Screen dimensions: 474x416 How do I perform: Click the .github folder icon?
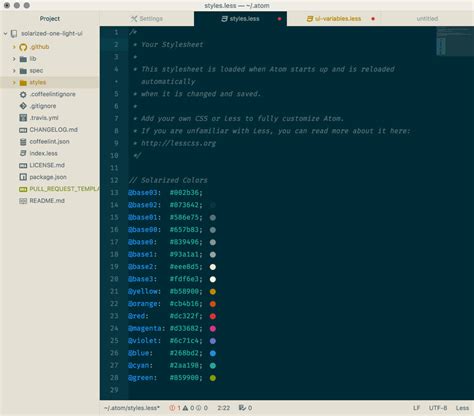[23, 47]
